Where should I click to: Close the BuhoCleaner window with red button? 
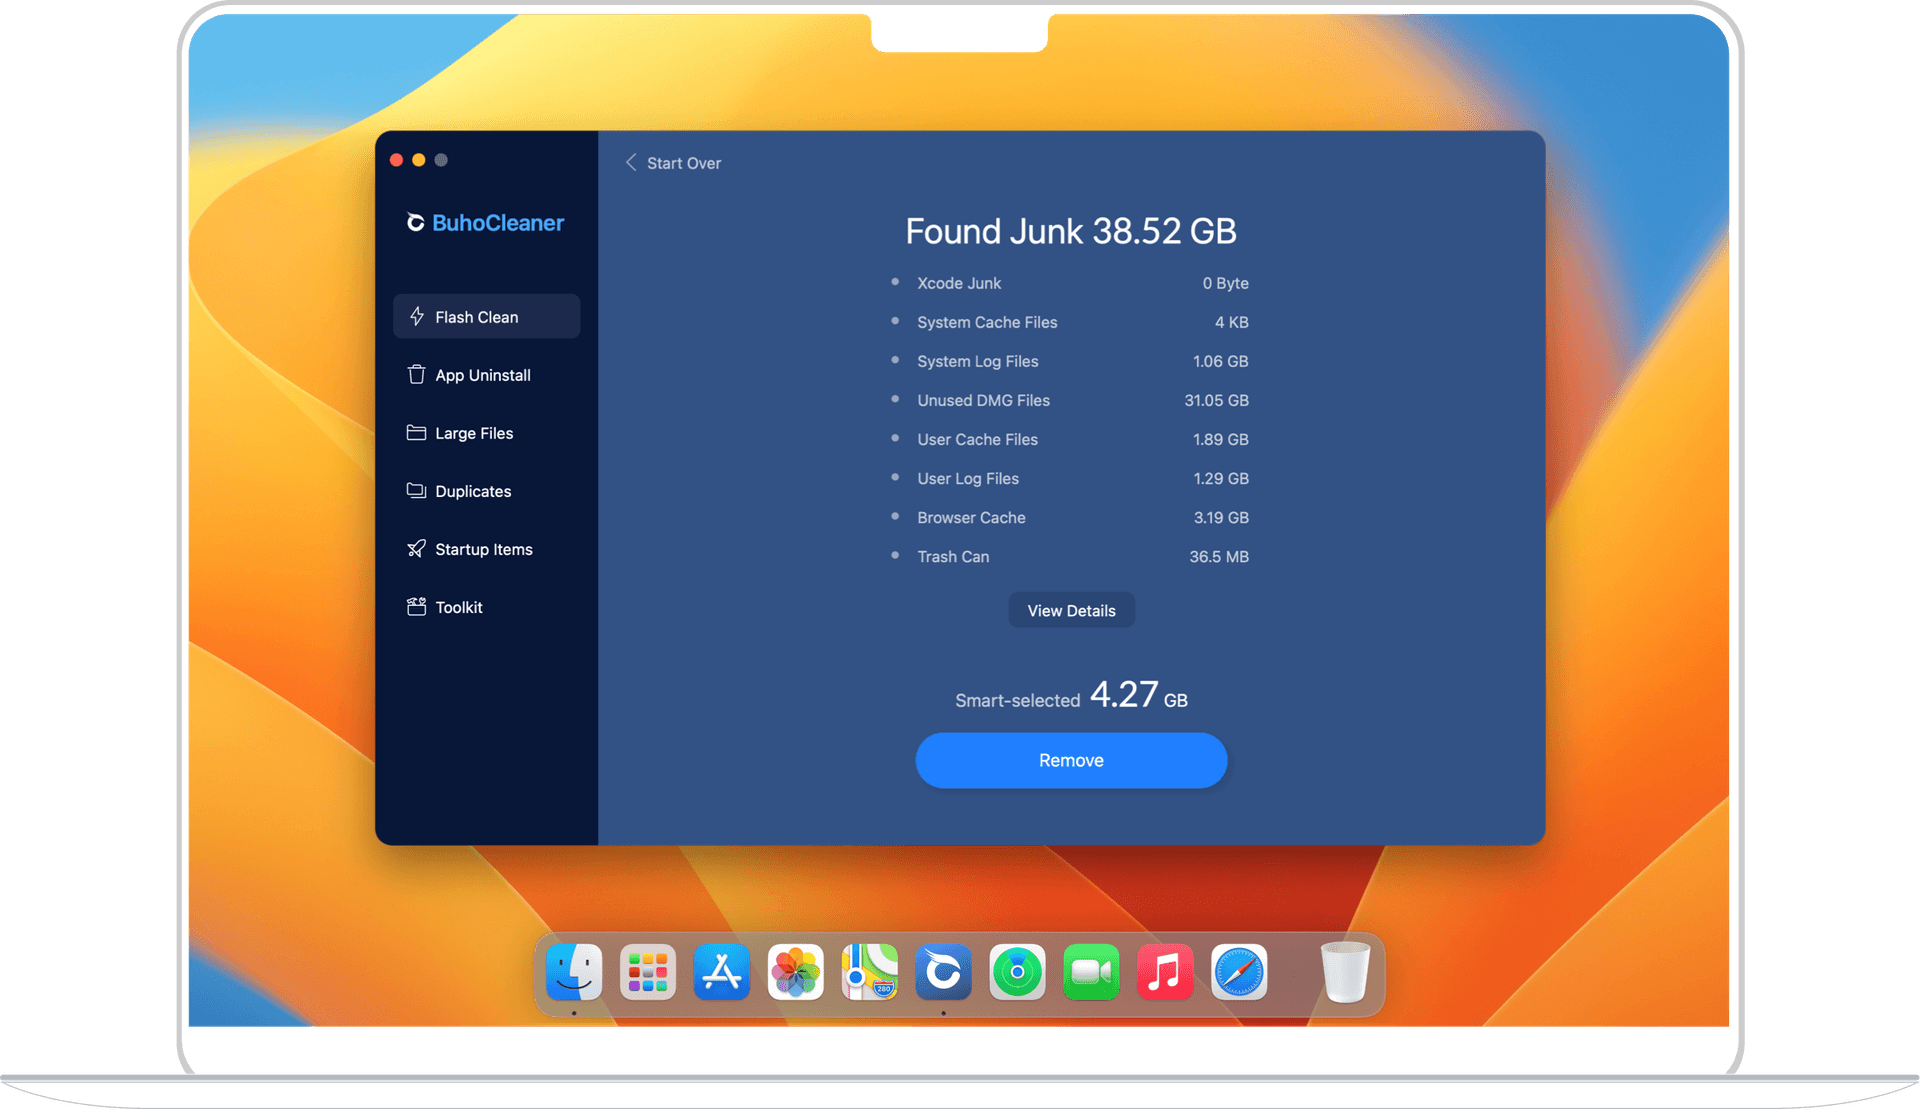pyautogui.click(x=397, y=160)
